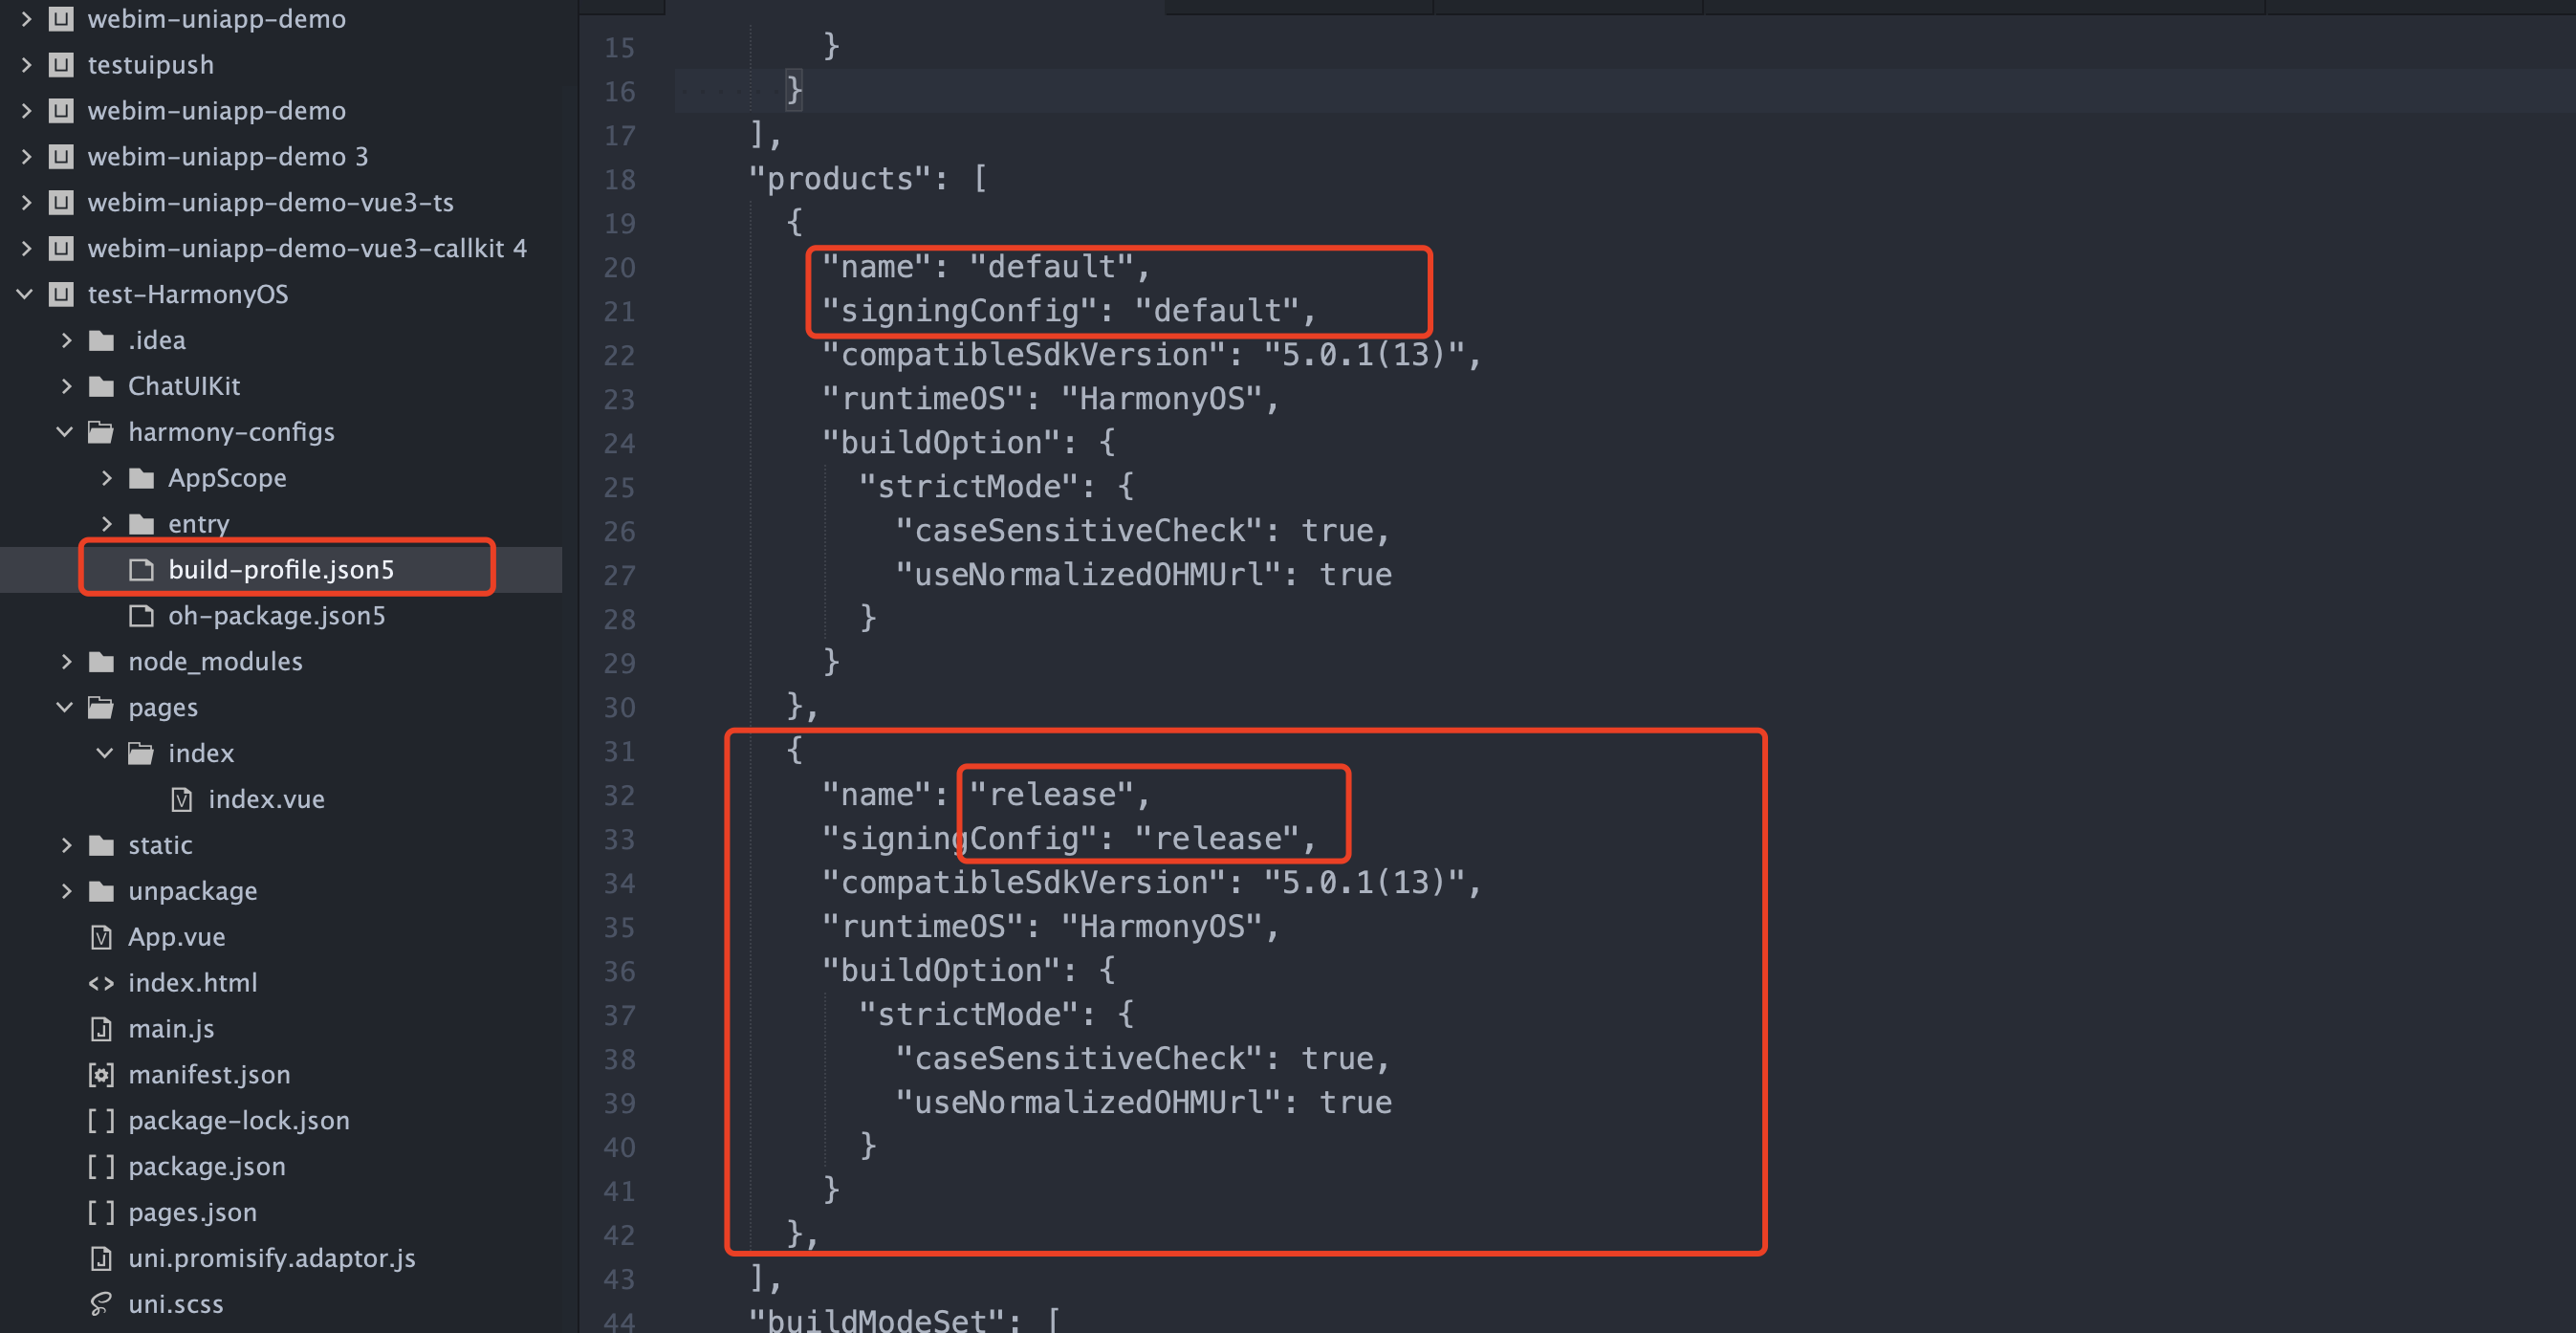Click "signingConfig" key on line 21
The height and width of the screenshot is (1333, 2576).
[x=960, y=311]
